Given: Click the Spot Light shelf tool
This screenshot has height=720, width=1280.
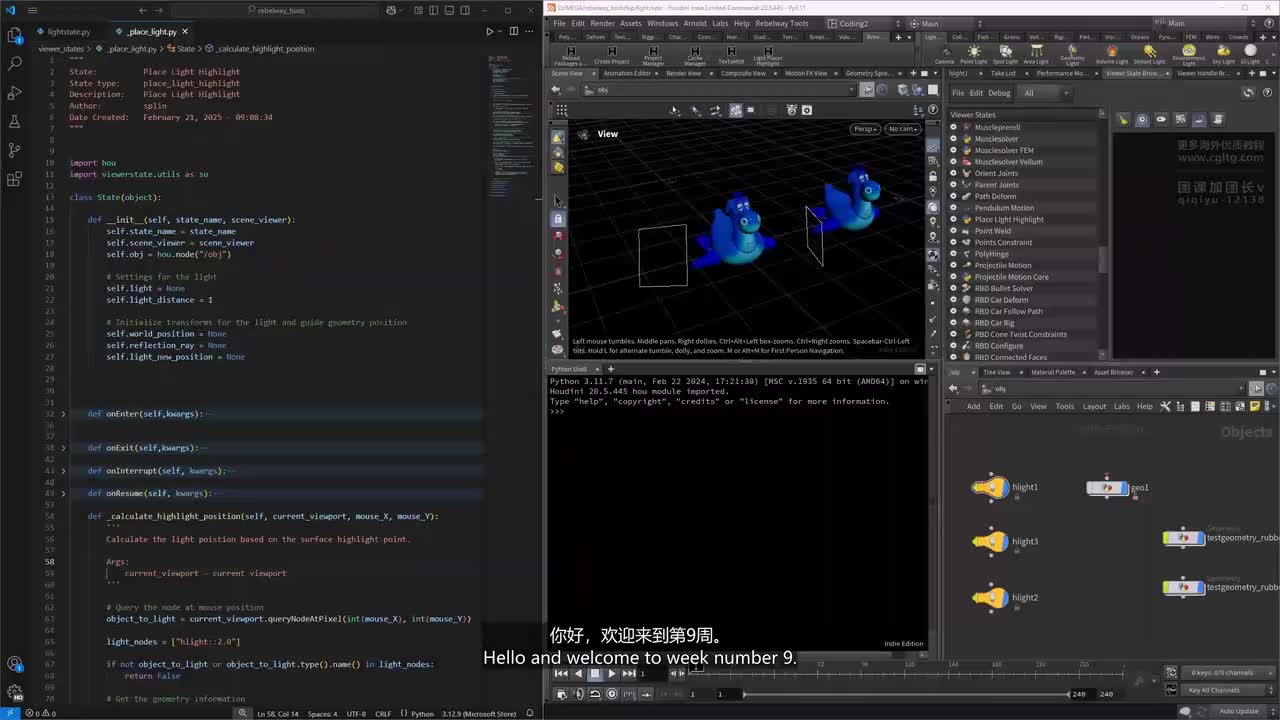Looking at the screenshot, I should (1005, 54).
